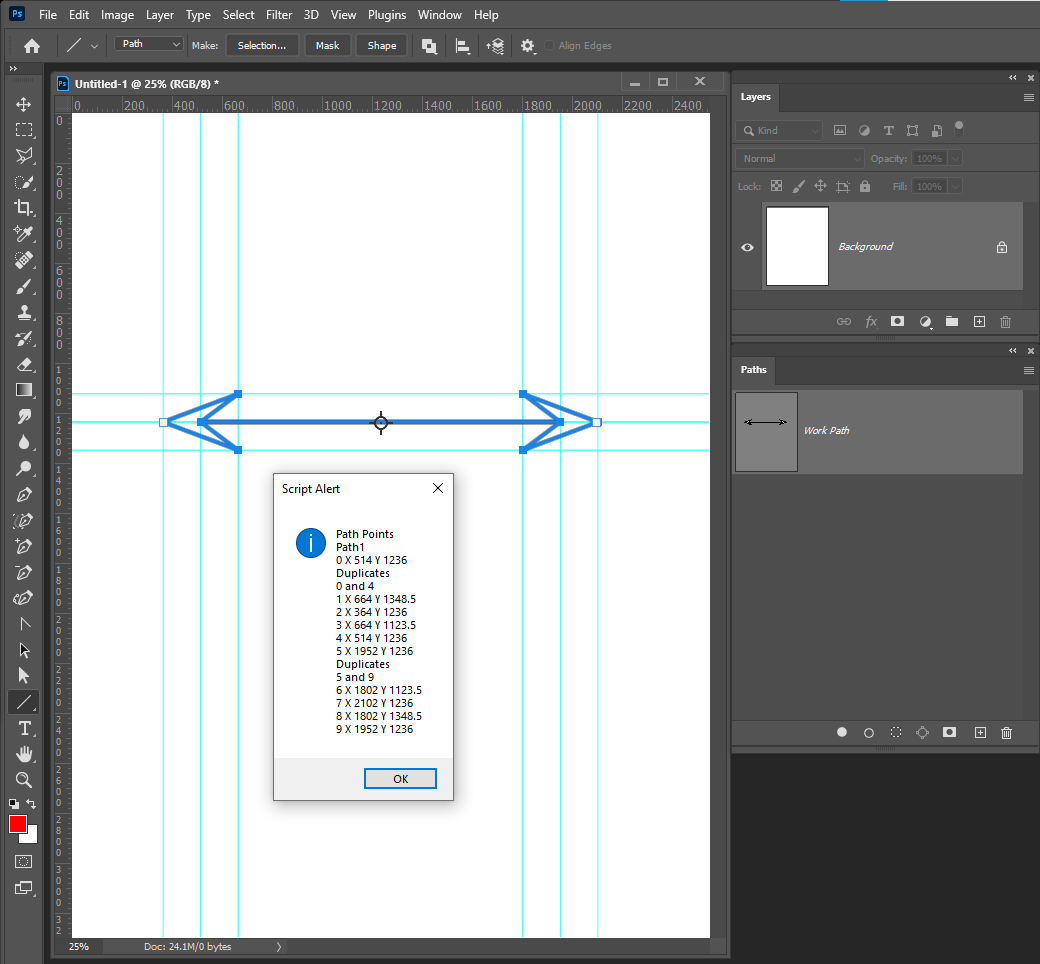Open the tool mode dropdown showing Path
This screenshot has height=964, width=1040.
tap(148, 45)
